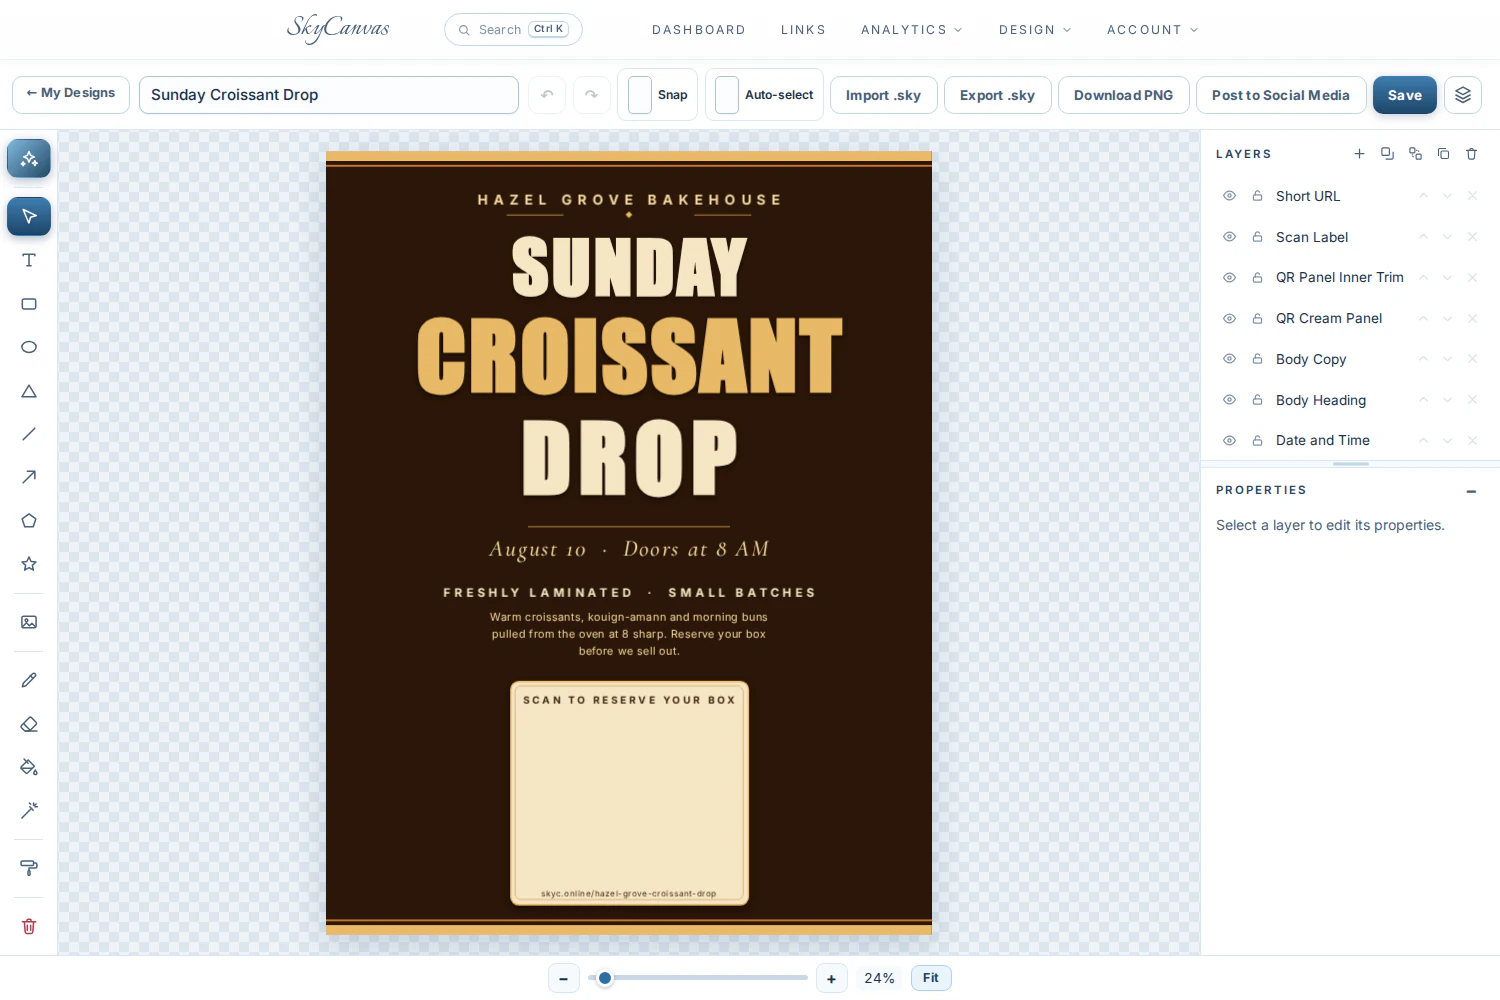Go to Links in top navigation

[x=803, y=30]
